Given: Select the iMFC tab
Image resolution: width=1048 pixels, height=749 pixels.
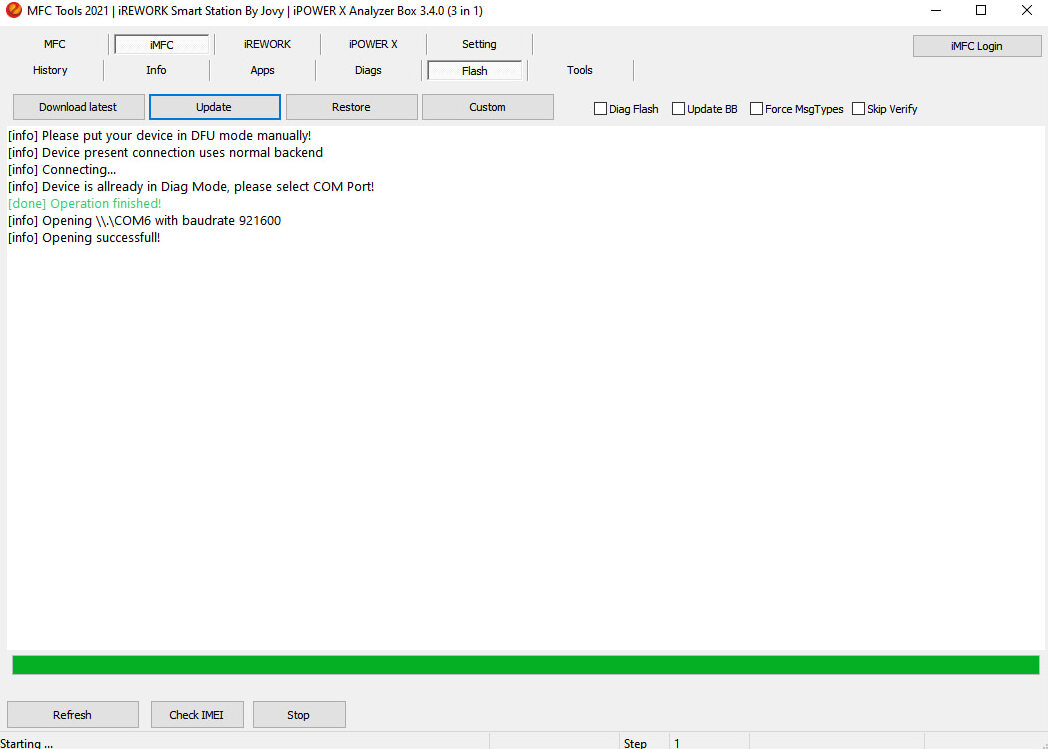Looking at the screenshot, I should [x=162, y=45].
